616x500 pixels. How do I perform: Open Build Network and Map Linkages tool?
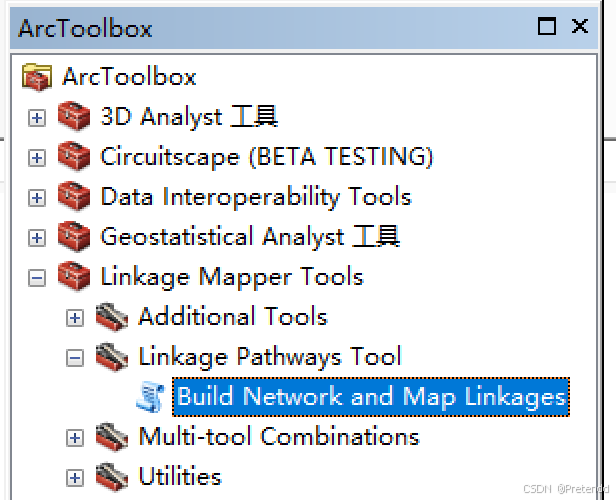click(371, 397)
